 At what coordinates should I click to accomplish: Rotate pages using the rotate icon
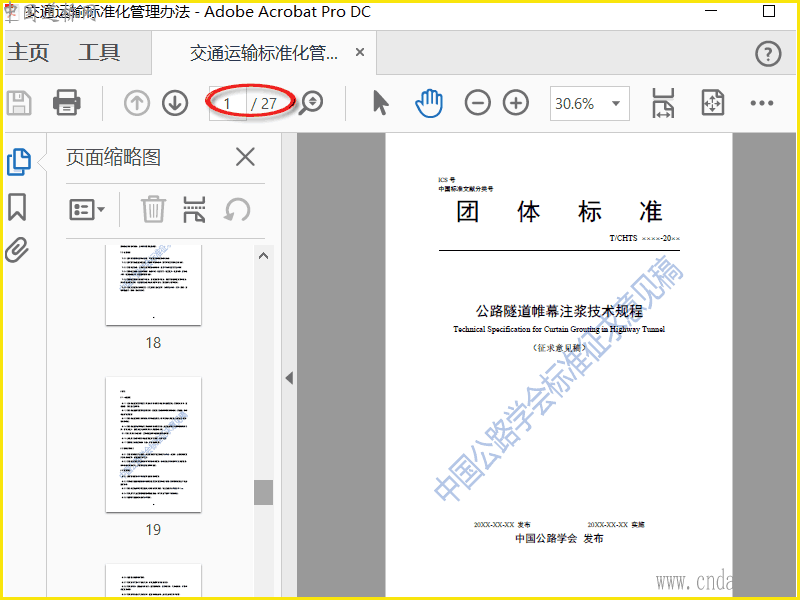pos(237,210)
